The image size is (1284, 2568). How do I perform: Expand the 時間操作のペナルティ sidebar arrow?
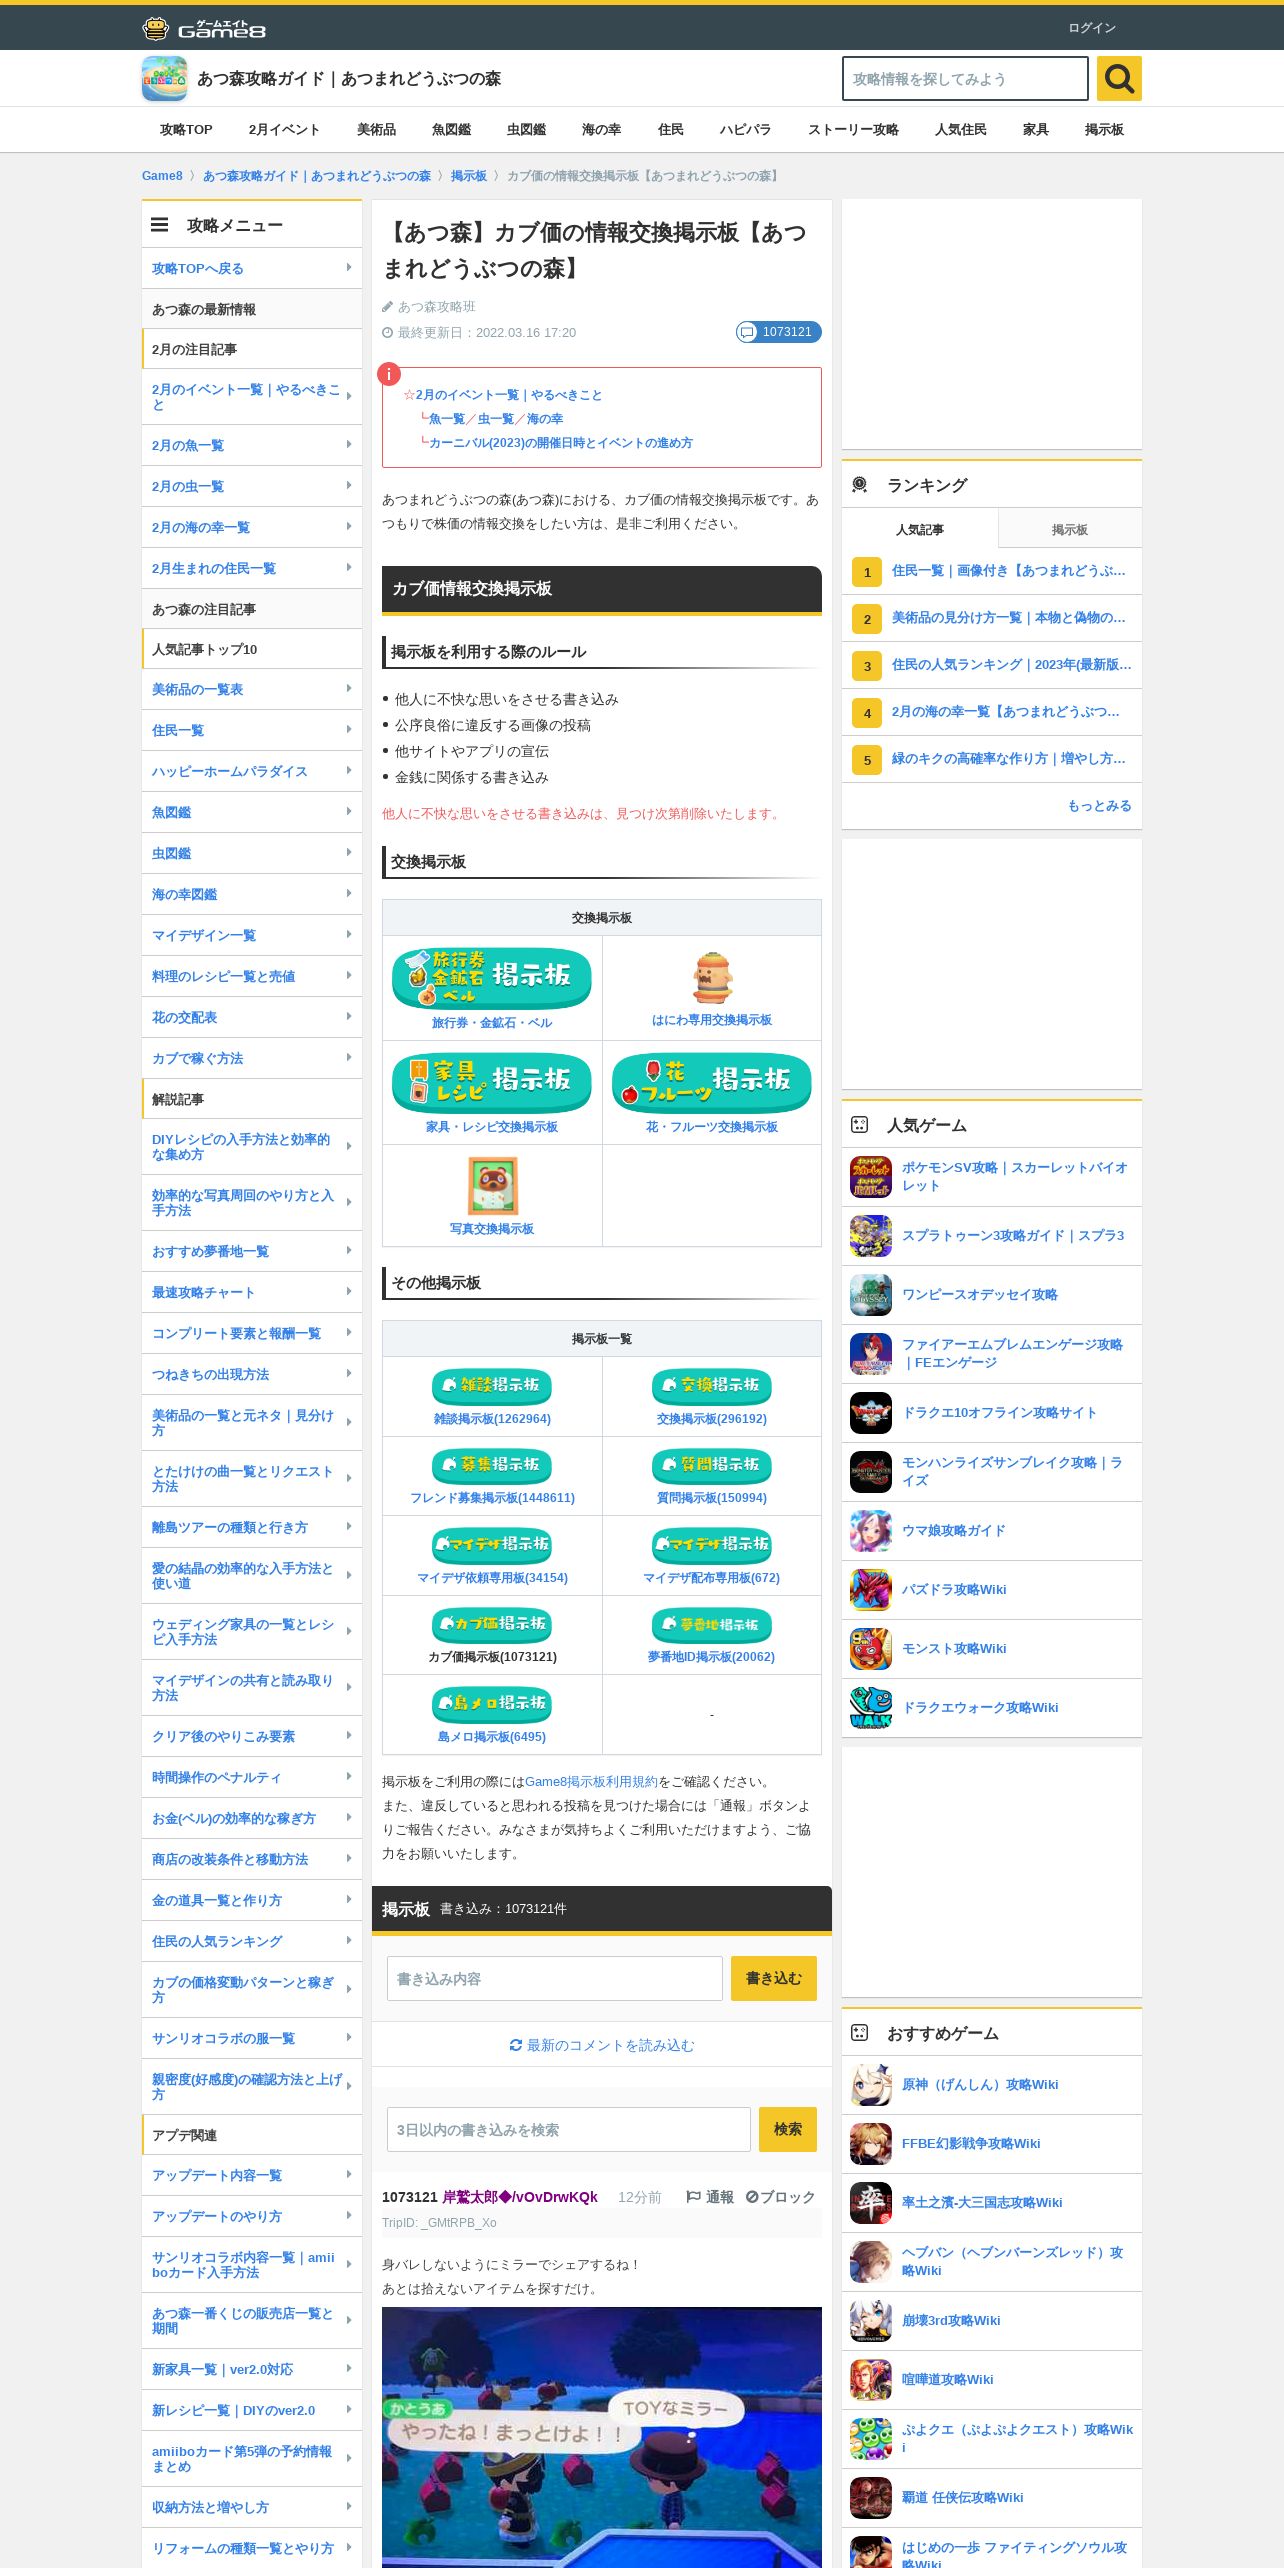tap(349, 1777)
